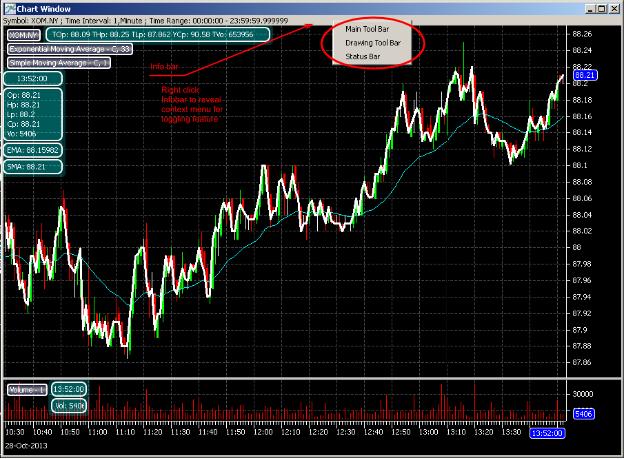Click the XOM.NY symbol label
This screenshot has width=624, height=459.
(23, 33)
